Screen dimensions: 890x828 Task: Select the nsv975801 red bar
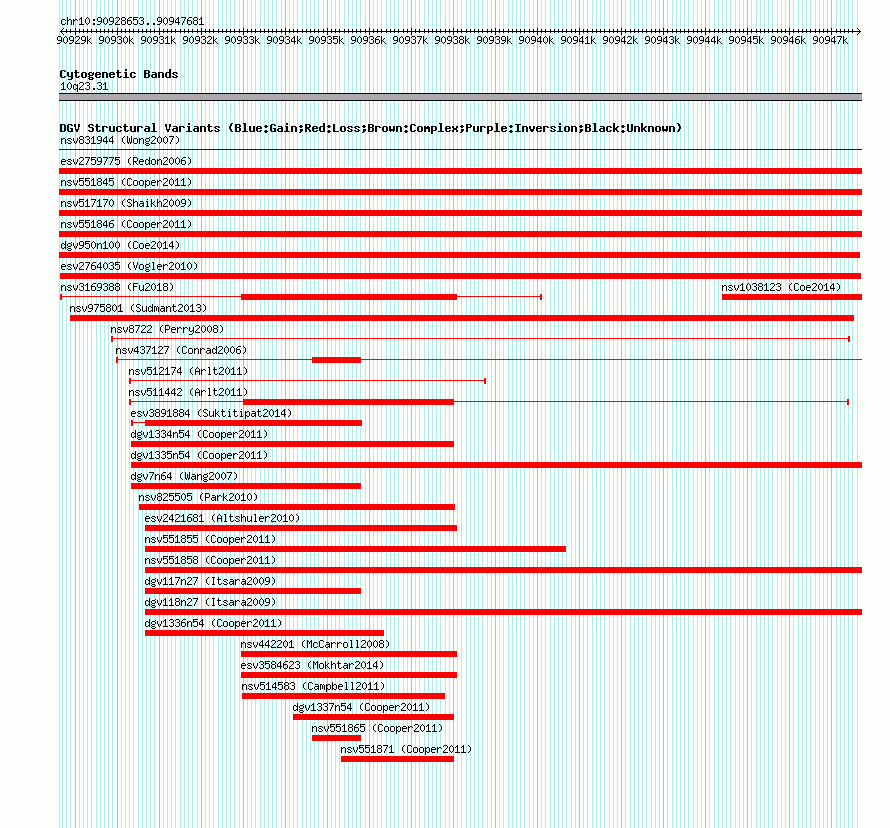tap(462, 318)
